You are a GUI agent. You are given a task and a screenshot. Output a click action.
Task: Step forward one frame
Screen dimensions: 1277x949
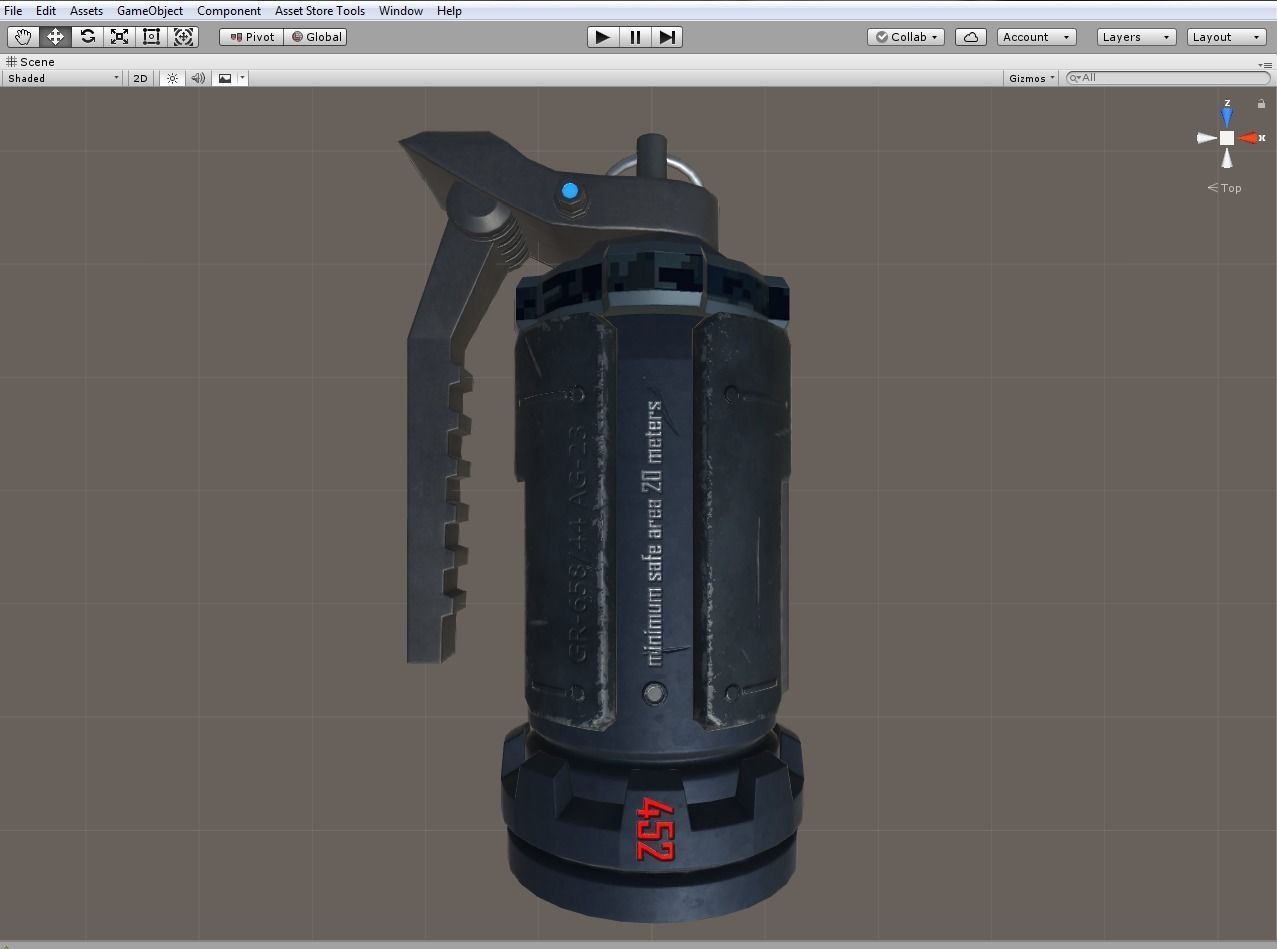(x=667, y=37)
